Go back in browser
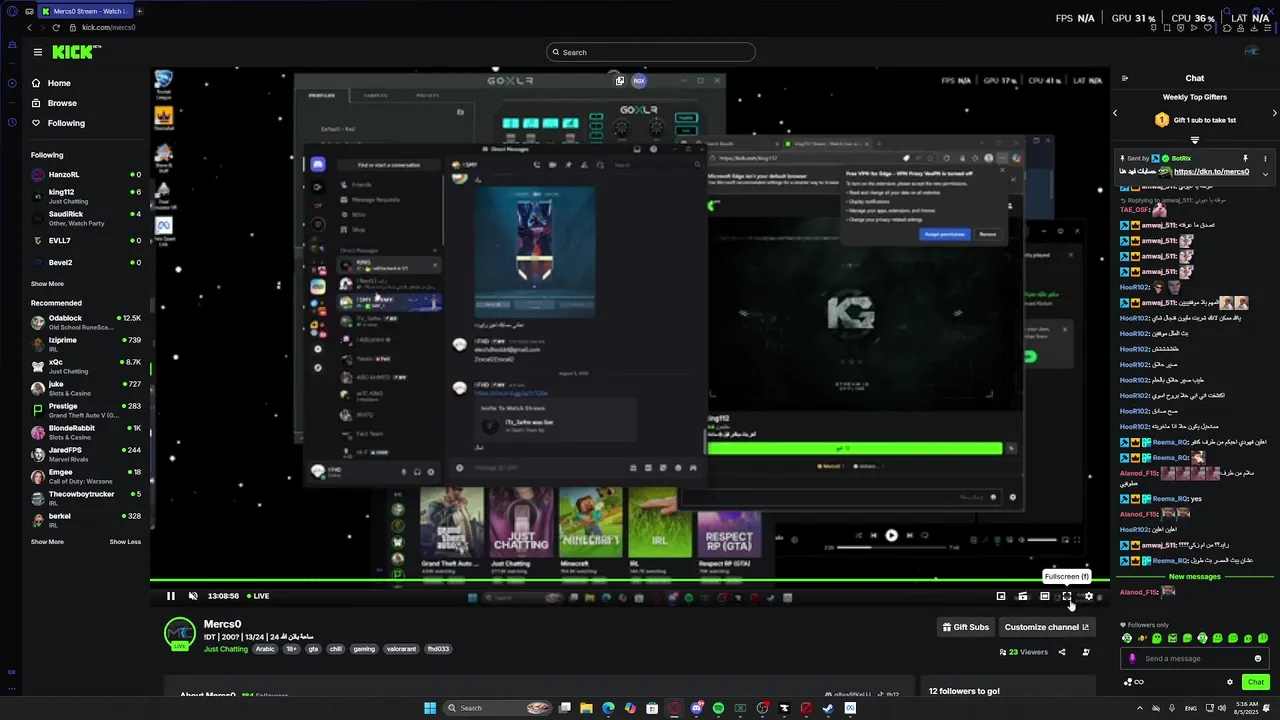The height and width of the screenshot is (720, 1280). click(29, 28)
